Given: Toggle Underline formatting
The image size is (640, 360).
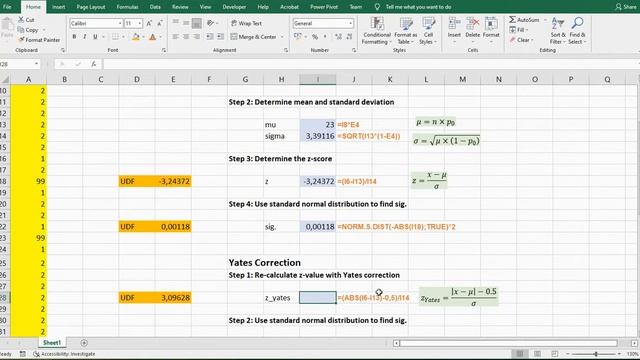Looking at the screenshot, I should pos(95,37).
